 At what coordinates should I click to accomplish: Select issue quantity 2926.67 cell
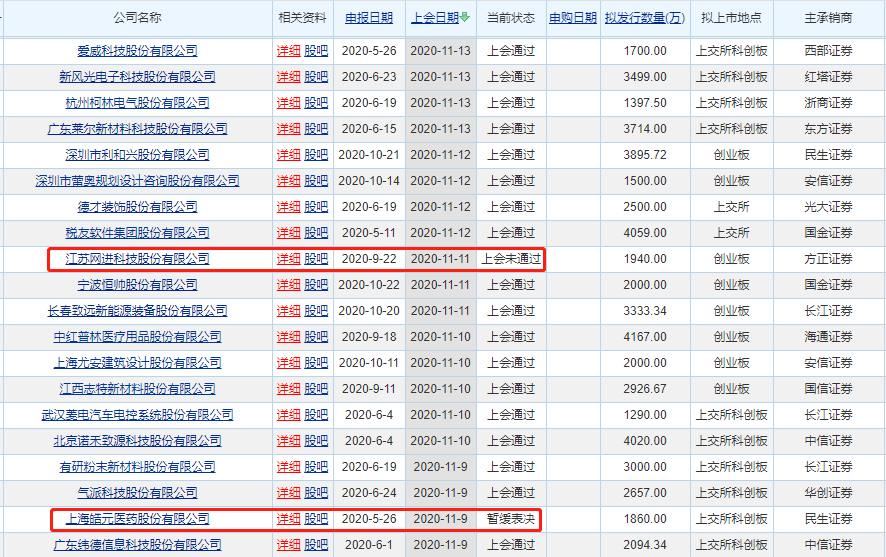645,389
